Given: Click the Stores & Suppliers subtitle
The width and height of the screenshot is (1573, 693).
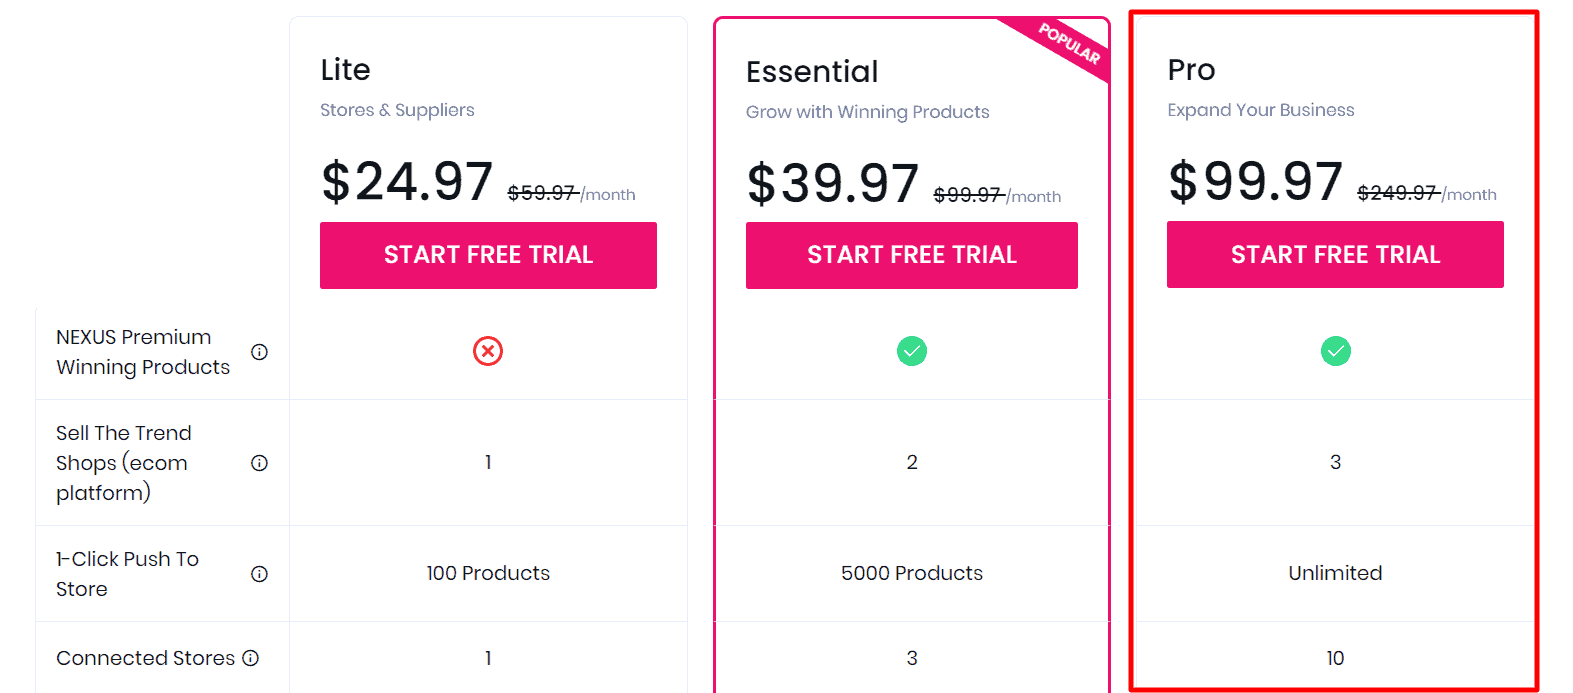Looking at the screenshot, I should click(397, 110).
